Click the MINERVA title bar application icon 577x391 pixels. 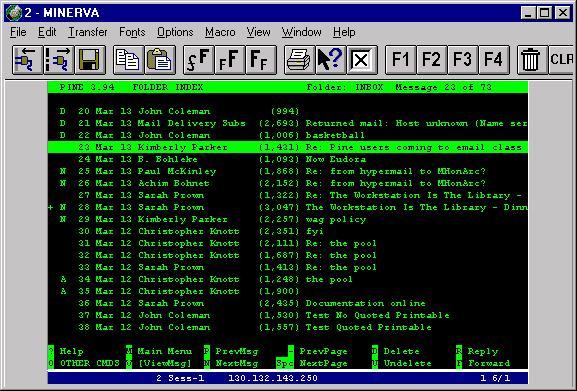[14, 13]
